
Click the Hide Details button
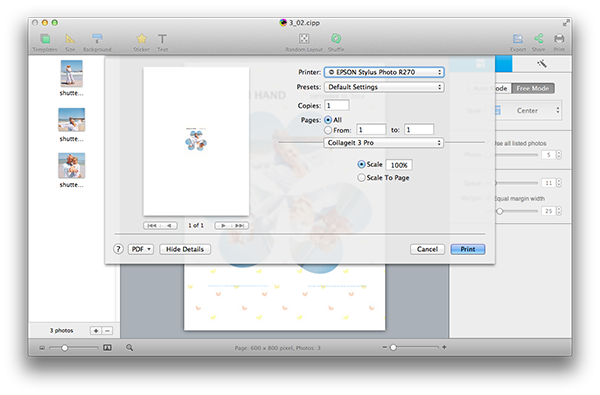coord(185,249)
